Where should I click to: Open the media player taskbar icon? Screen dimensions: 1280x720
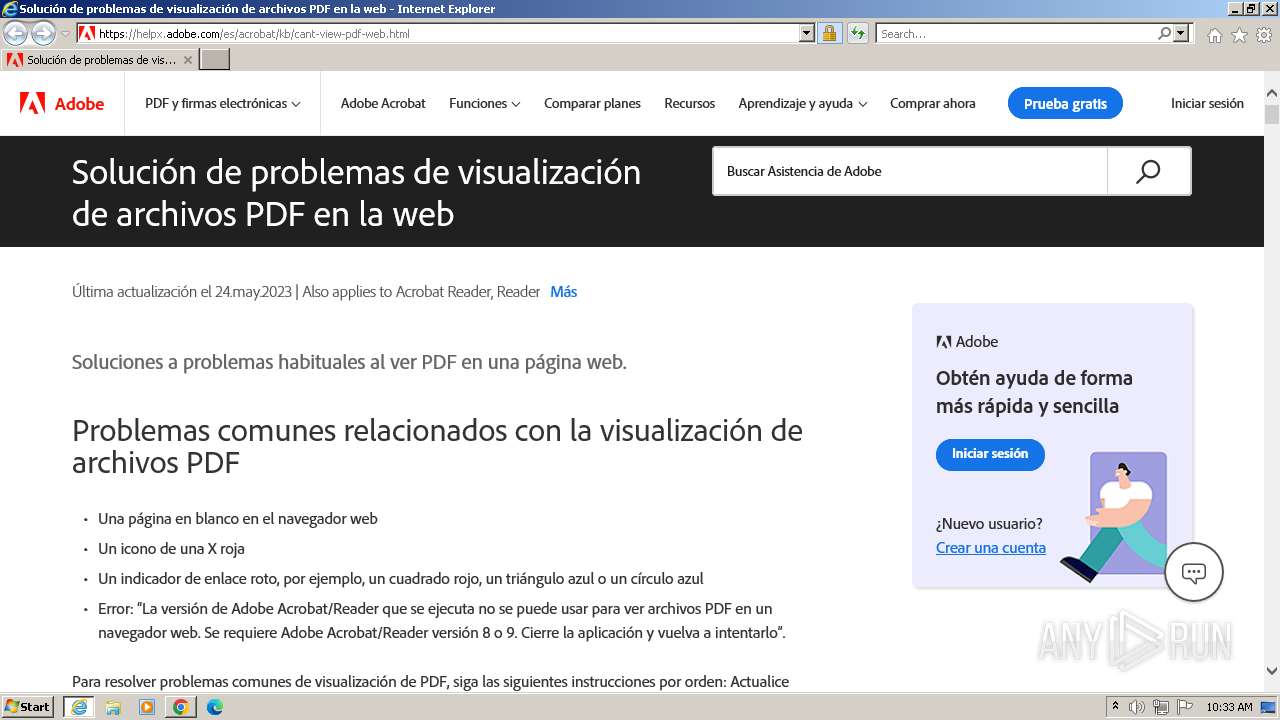point(147,707)
